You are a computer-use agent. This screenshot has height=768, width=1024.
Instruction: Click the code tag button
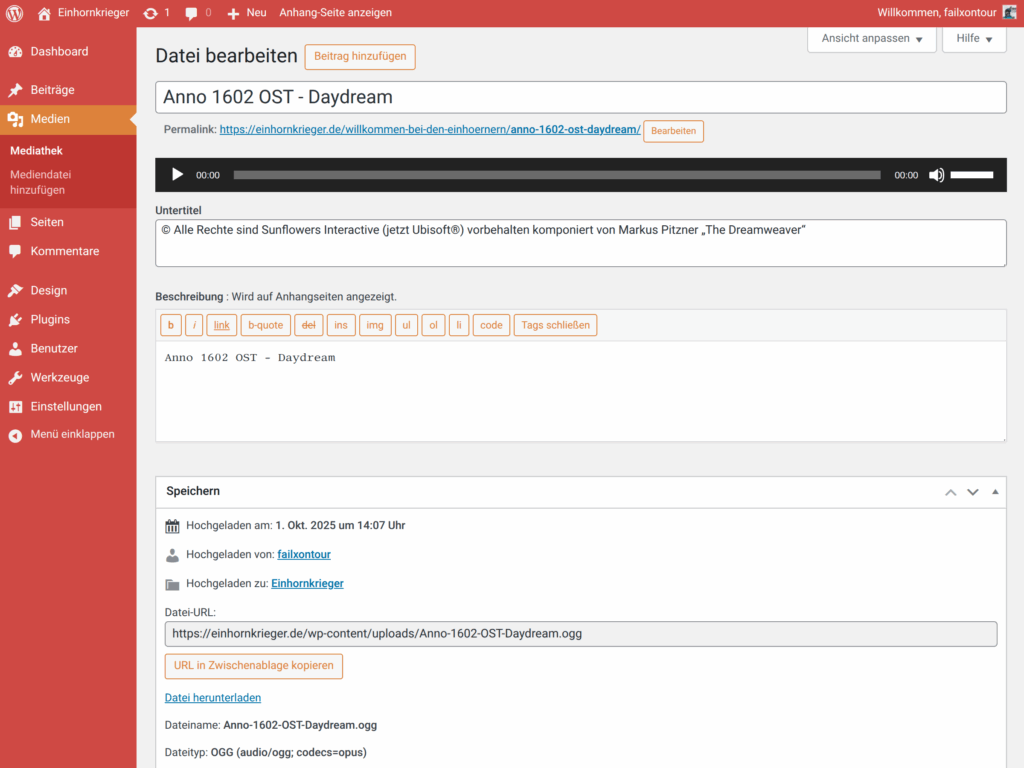[491, 325]
